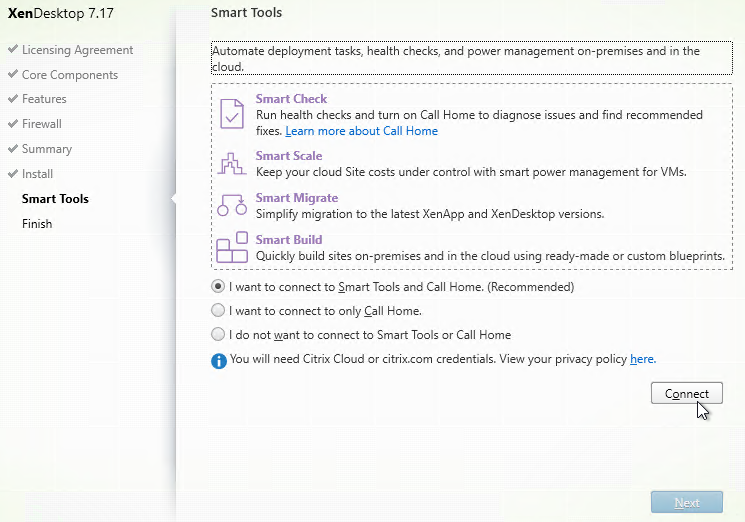
Task: Select Finish step in sidebar
Action: (37, 224)
